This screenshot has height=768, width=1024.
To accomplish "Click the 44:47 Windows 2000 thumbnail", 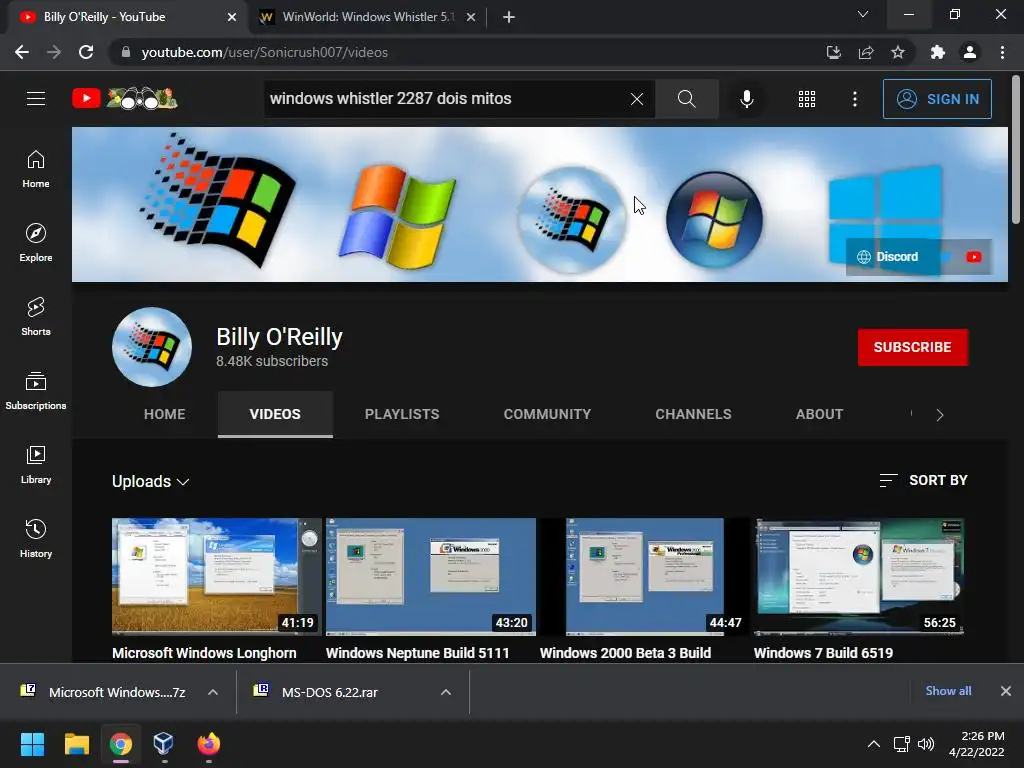I will 645,577.
